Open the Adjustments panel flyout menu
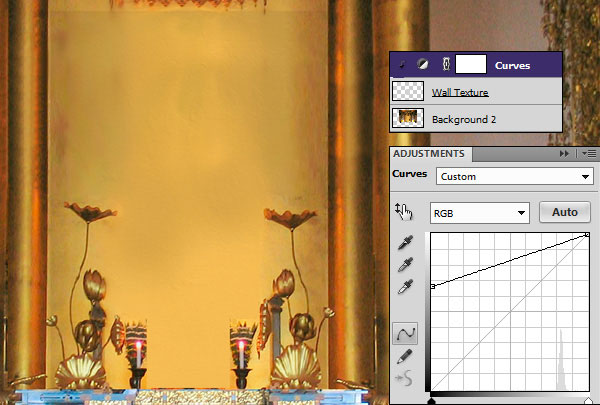Screen dimensions: 600x405 click(x=589, y=154)
